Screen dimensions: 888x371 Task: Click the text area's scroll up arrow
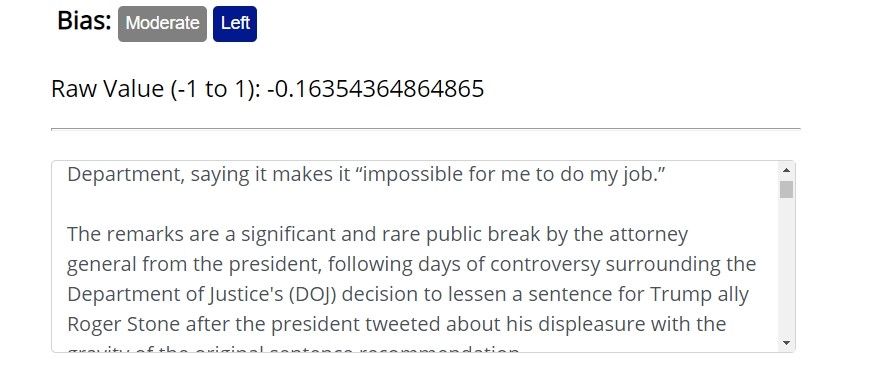(786, 170)
